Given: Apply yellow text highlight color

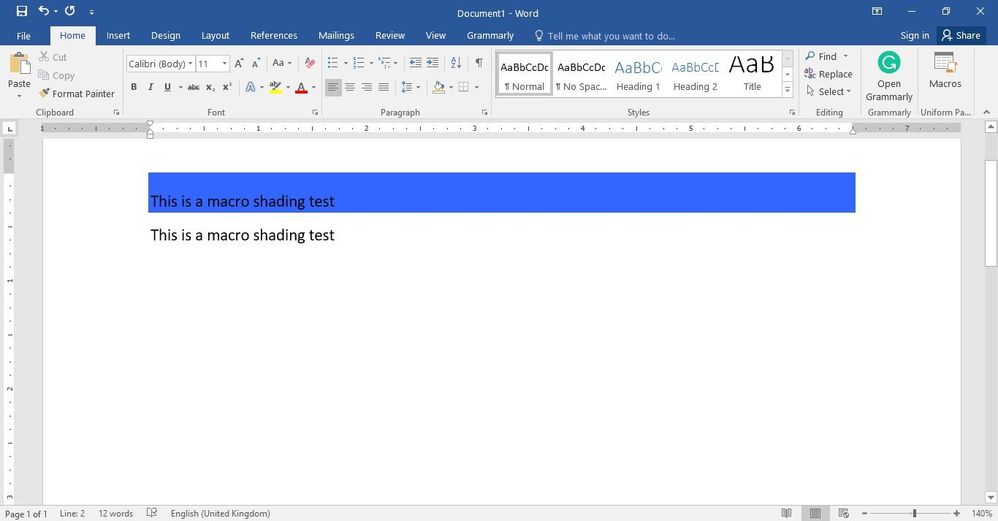Looking at the screenshot, I should click(275, 87).
